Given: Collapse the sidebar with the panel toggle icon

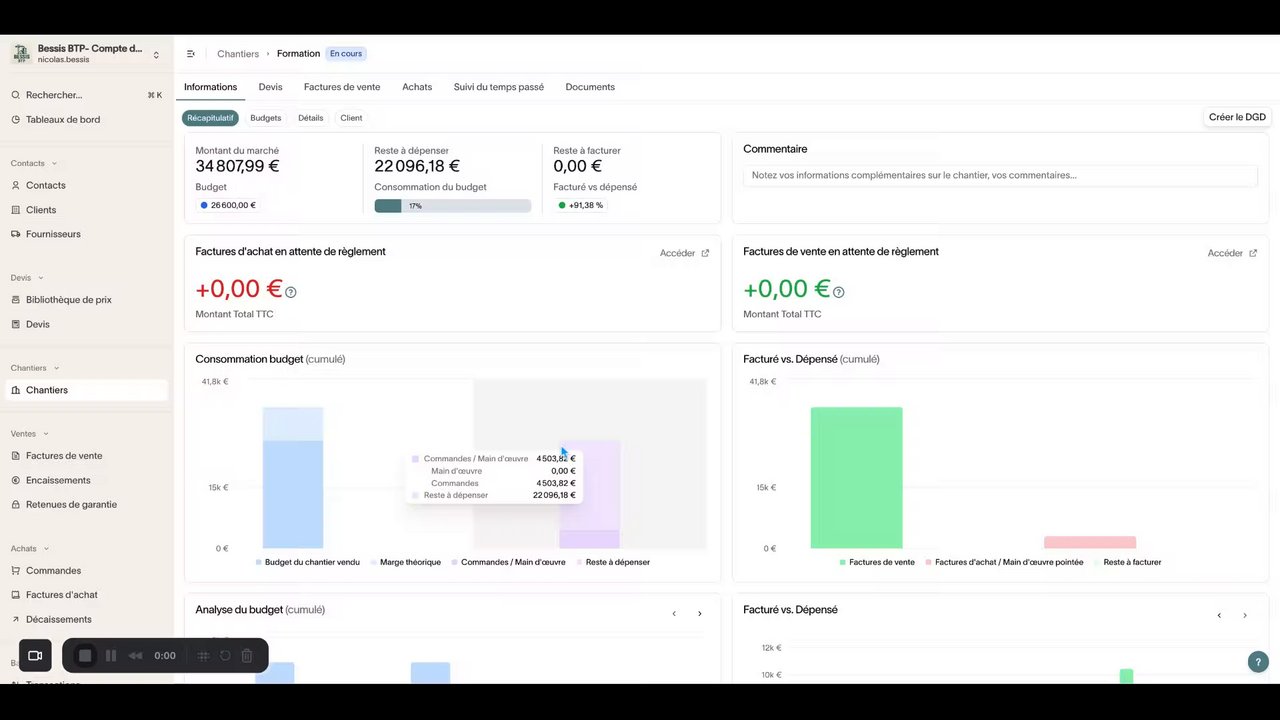Looking at the screenshot, I should [191, 54].
